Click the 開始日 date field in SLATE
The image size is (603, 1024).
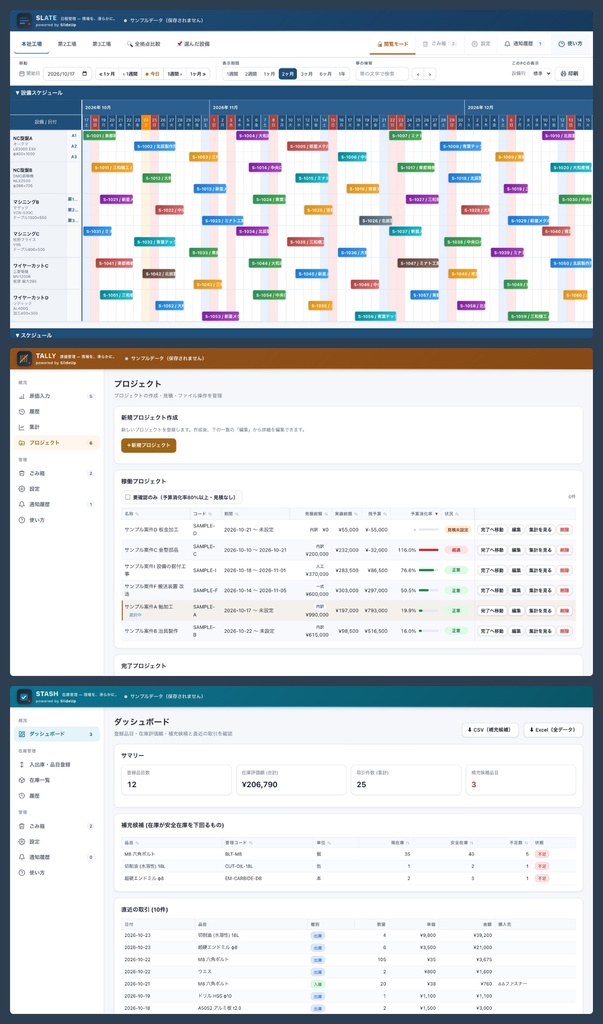[67, 74]
